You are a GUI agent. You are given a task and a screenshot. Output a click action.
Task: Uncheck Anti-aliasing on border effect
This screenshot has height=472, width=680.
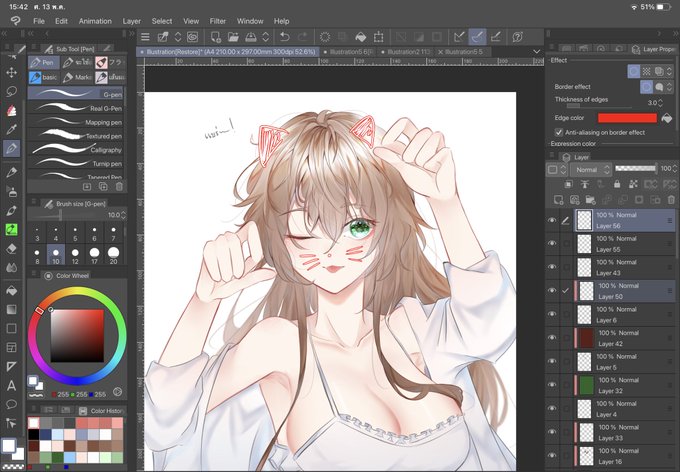[x=559, y=132]
